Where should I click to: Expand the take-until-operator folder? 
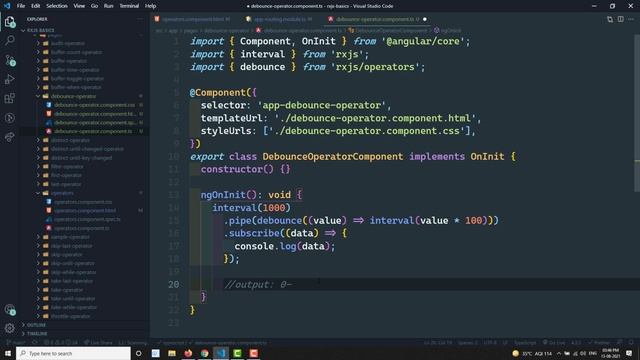pos(73,299)
